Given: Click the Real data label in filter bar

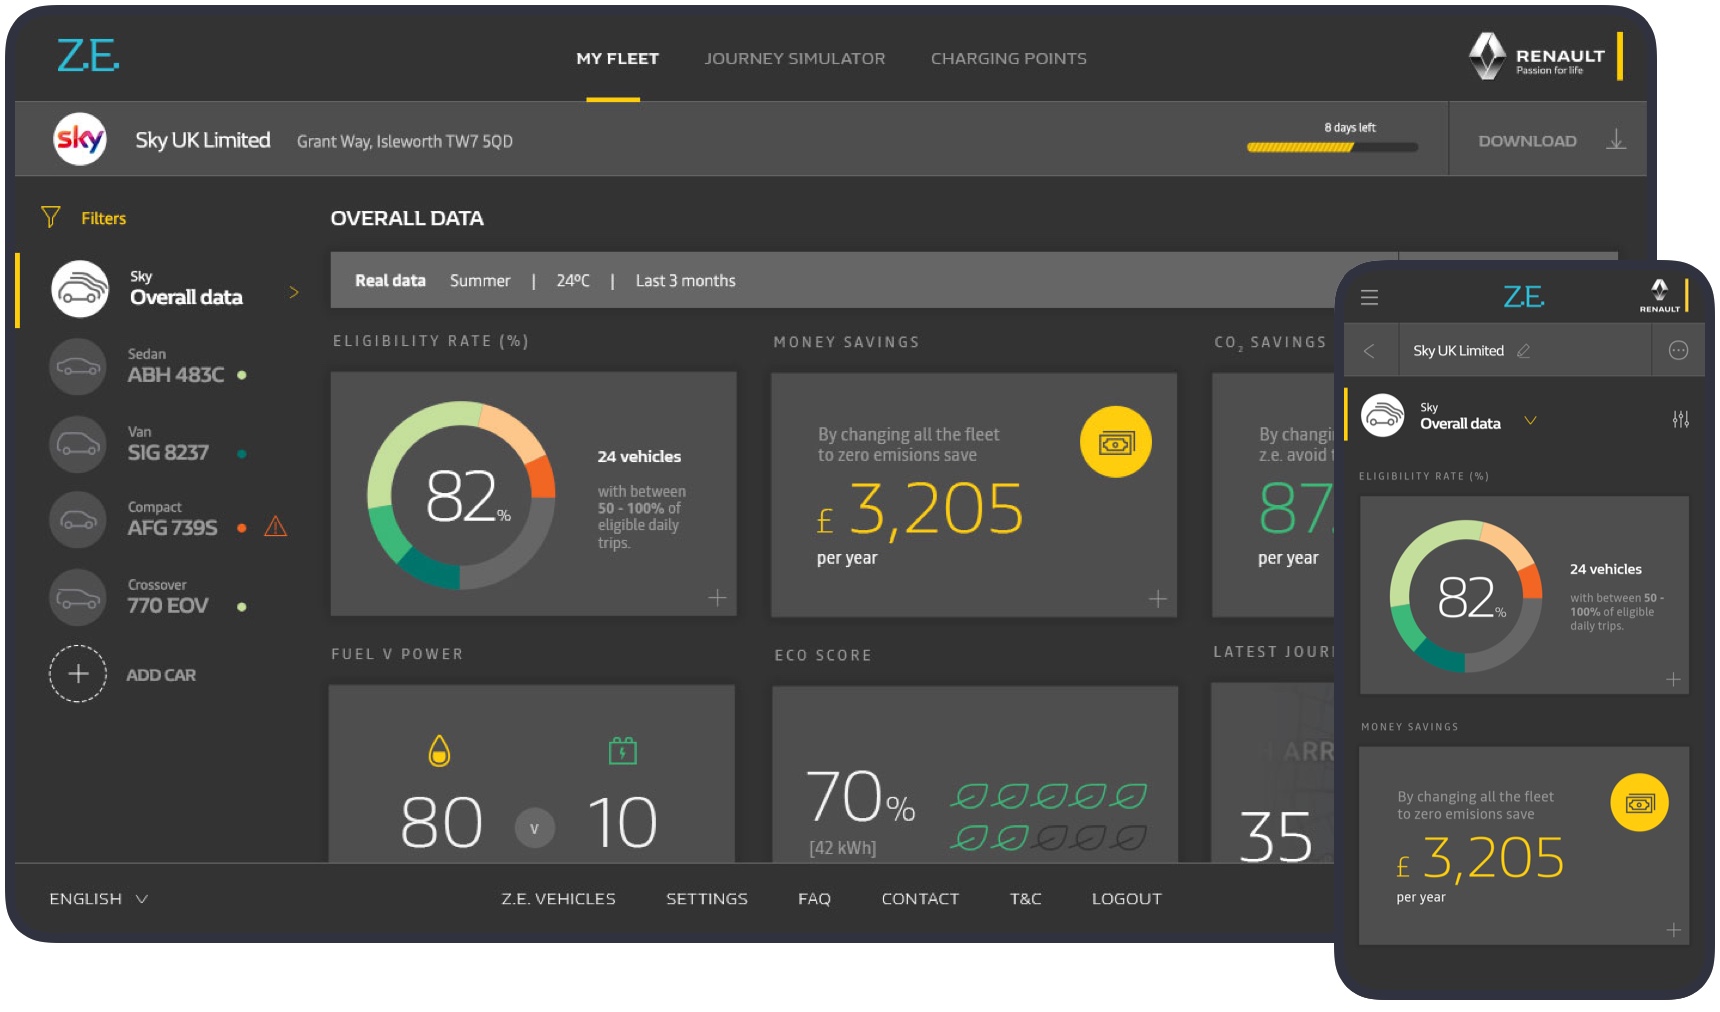Looking at the screenshot, I should point(390,281).
